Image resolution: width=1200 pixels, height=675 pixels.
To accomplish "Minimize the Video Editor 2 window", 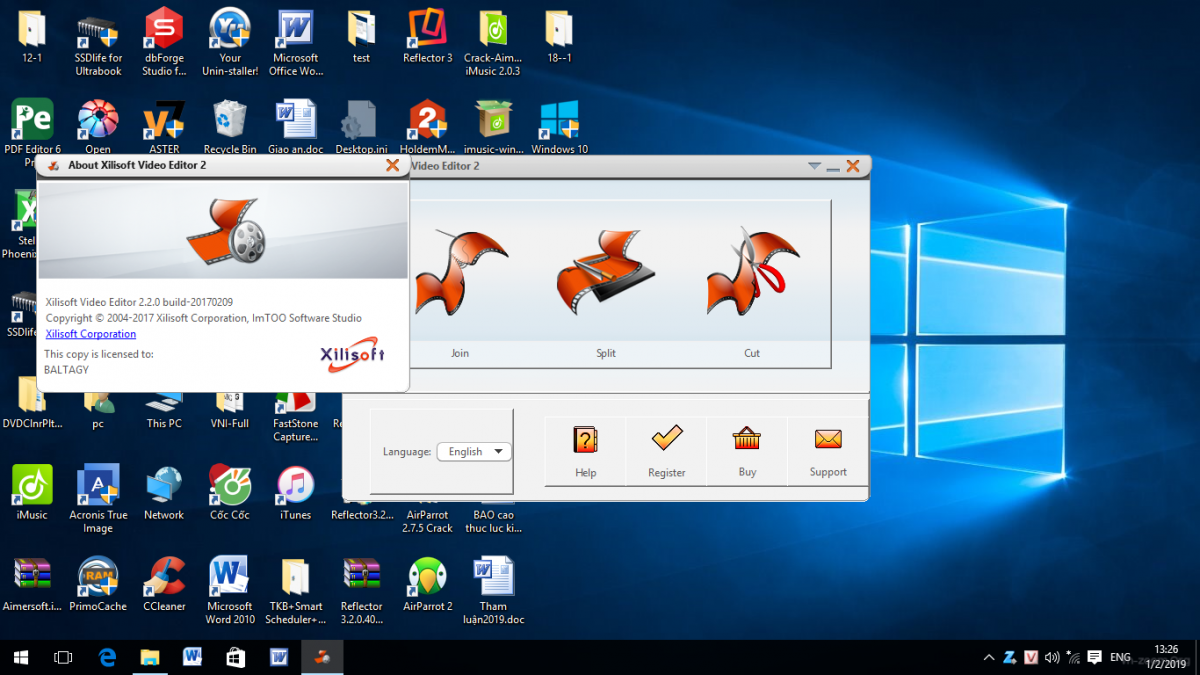I will coord(833,167).
